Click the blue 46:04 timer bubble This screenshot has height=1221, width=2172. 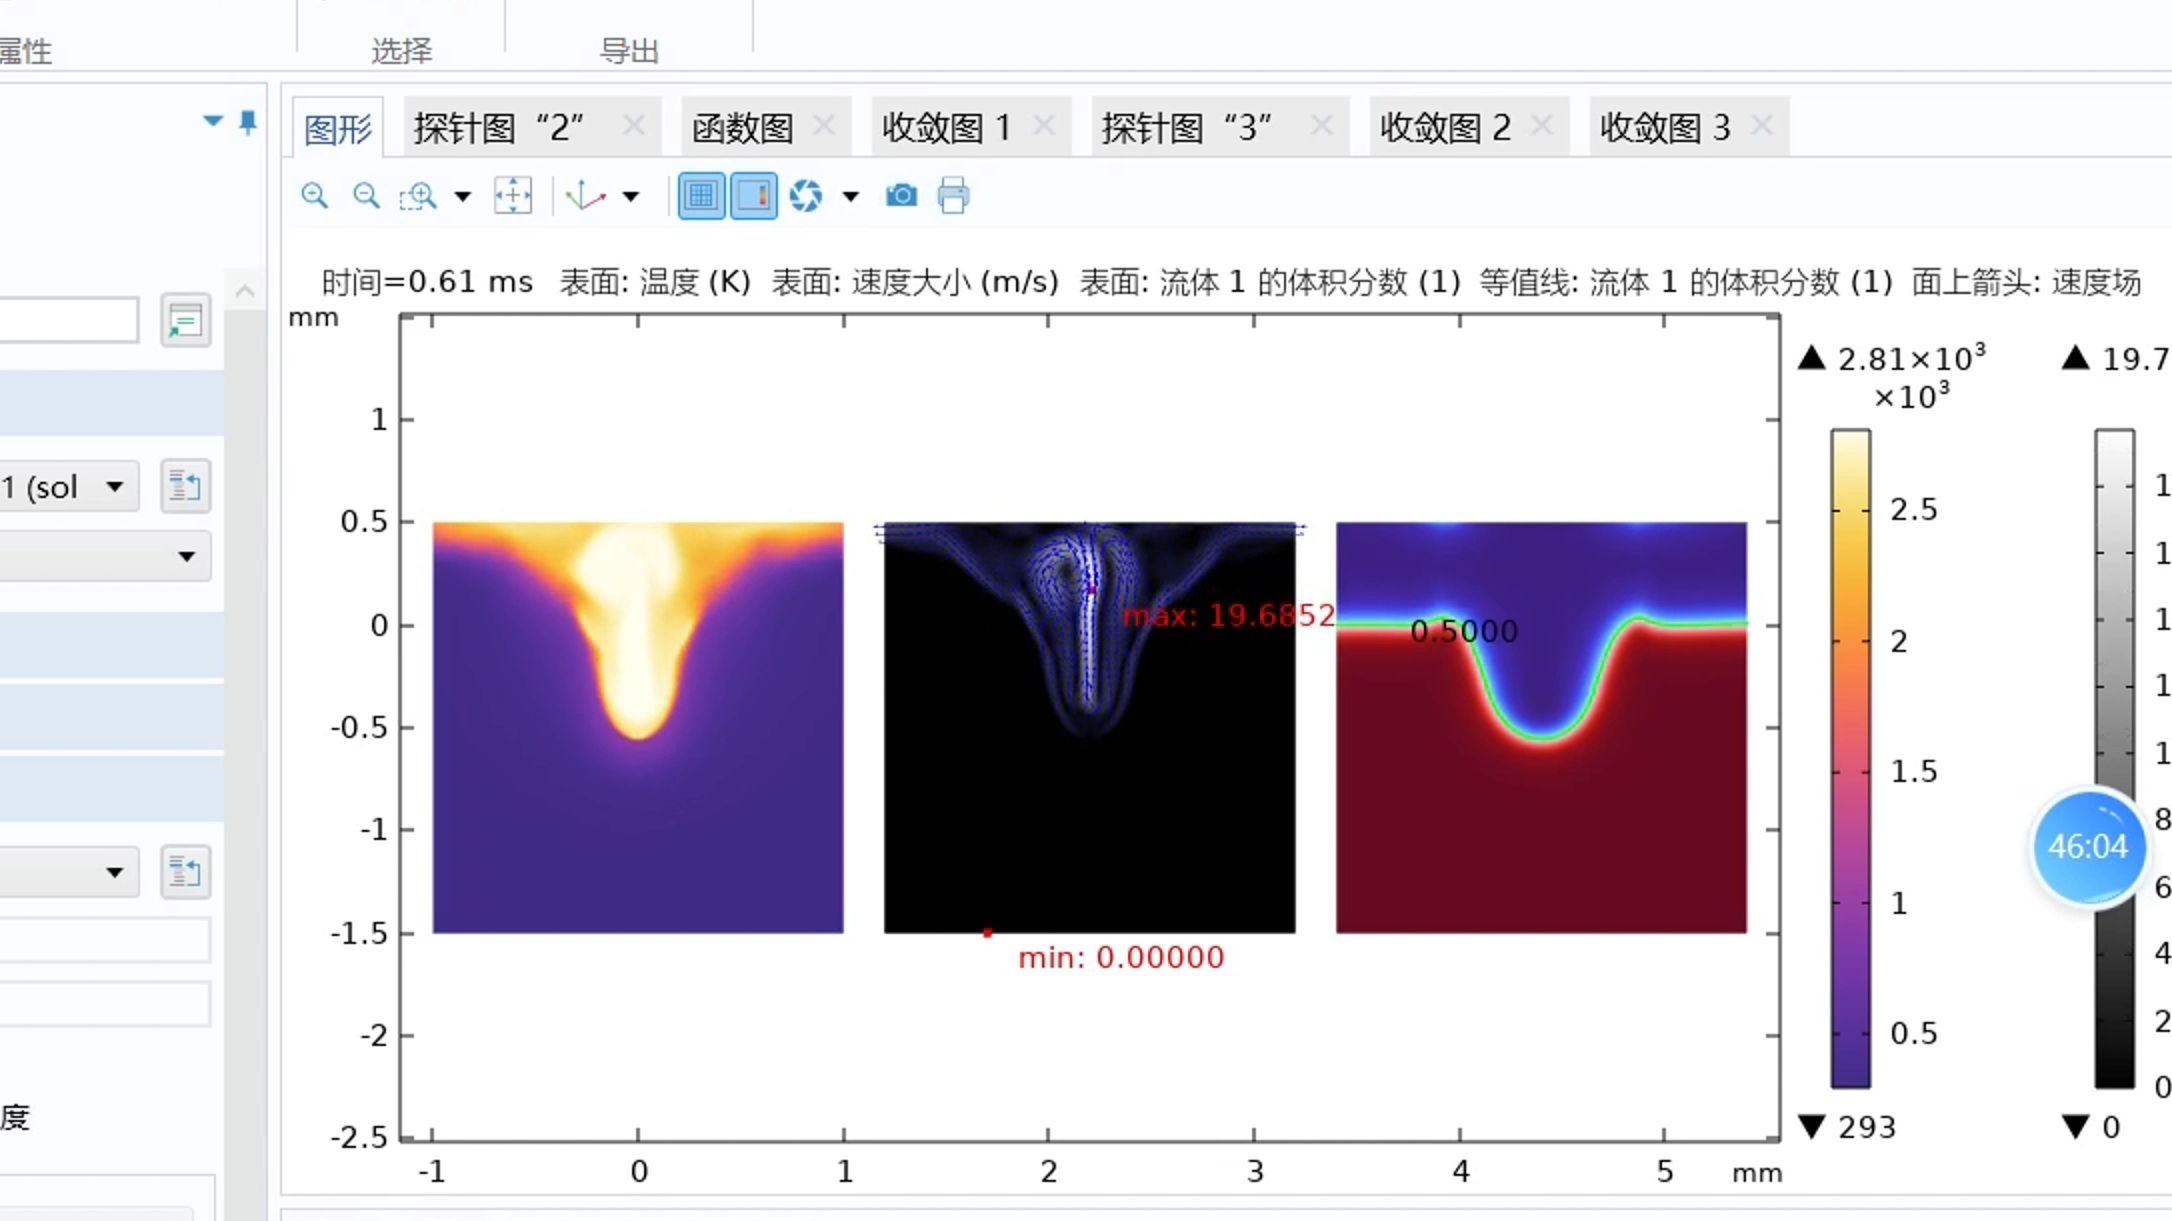(x=2087, y=847)
